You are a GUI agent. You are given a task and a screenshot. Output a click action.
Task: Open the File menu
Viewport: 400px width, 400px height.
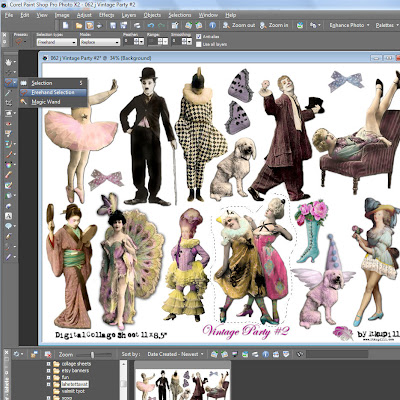click(x=9, y=15)
